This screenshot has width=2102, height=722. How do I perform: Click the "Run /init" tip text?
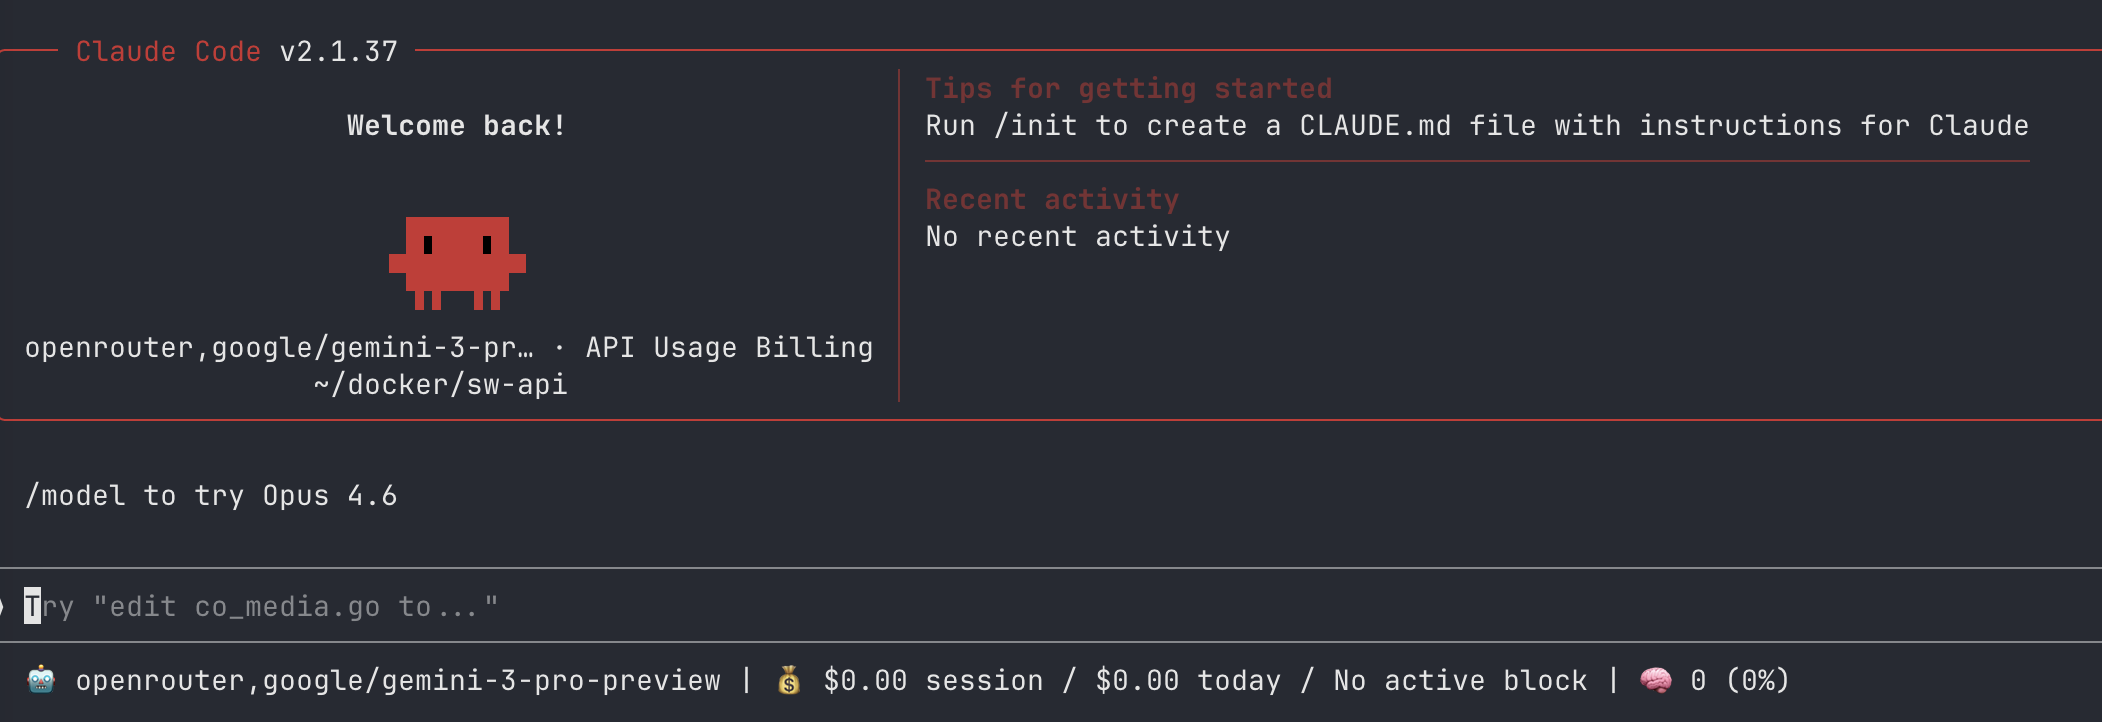1476,126
